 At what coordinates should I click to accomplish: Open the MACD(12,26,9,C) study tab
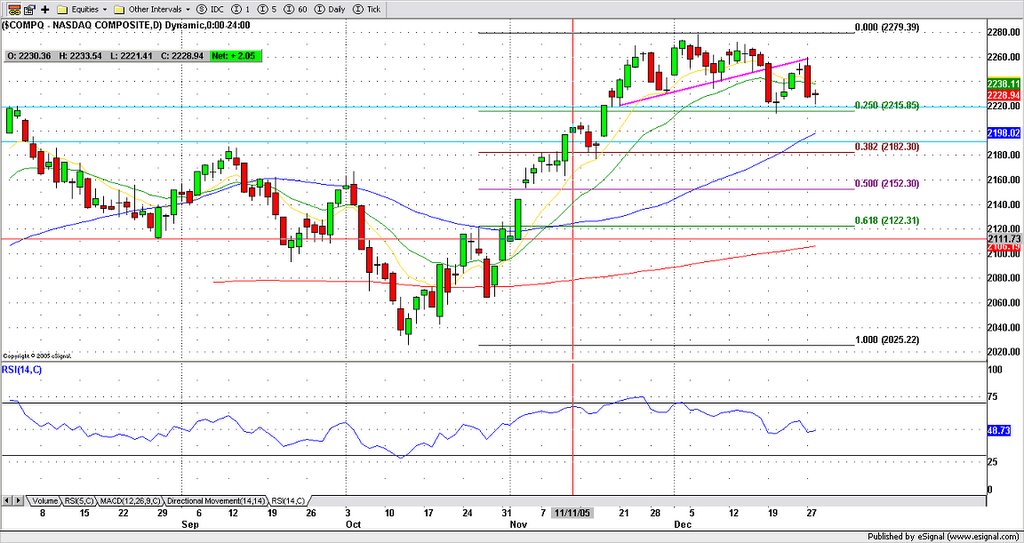tap(131, 501)
